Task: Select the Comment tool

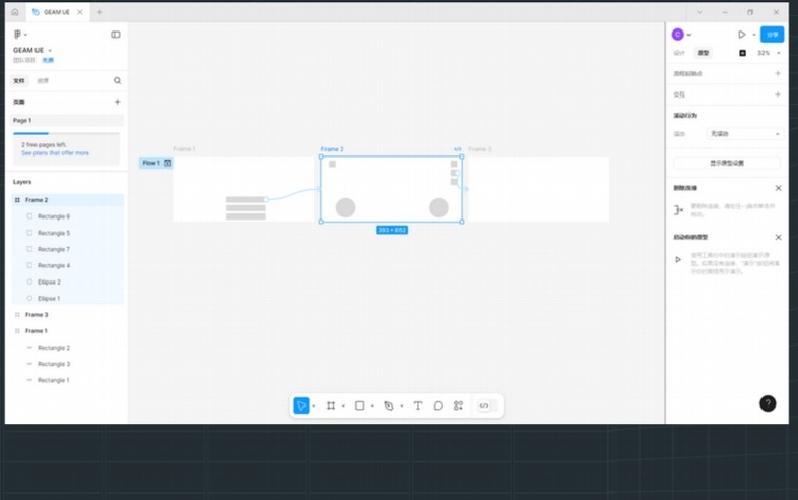Action: [438, 405]
